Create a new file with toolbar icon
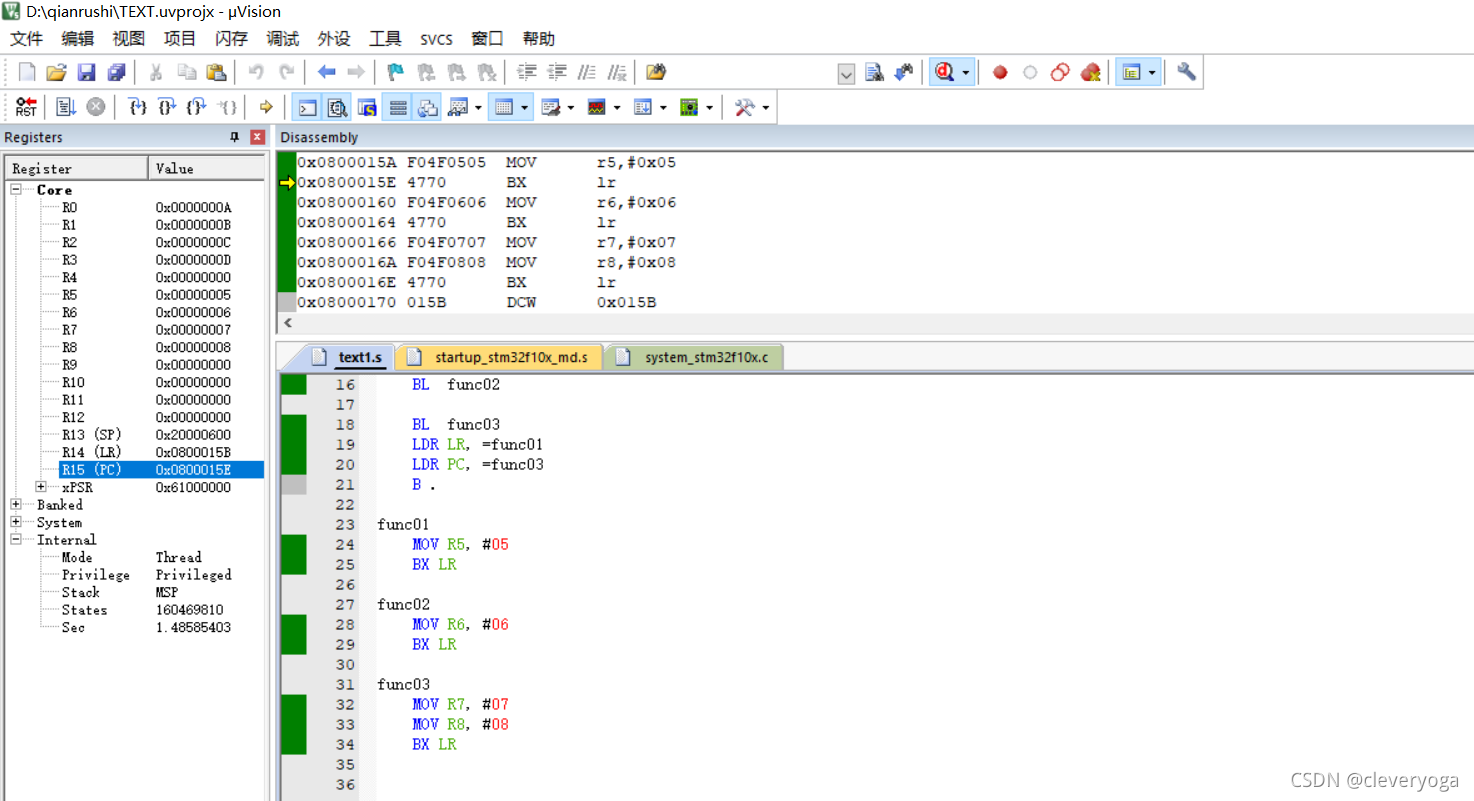The height and width of the screenshot is (801, 1474). [x=27, y=72]
